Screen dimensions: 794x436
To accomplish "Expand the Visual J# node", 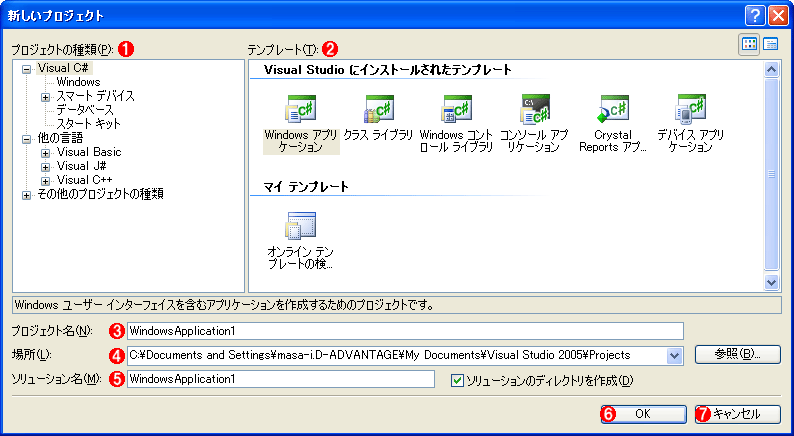I will pyautogui.click(x=46, y=167).
